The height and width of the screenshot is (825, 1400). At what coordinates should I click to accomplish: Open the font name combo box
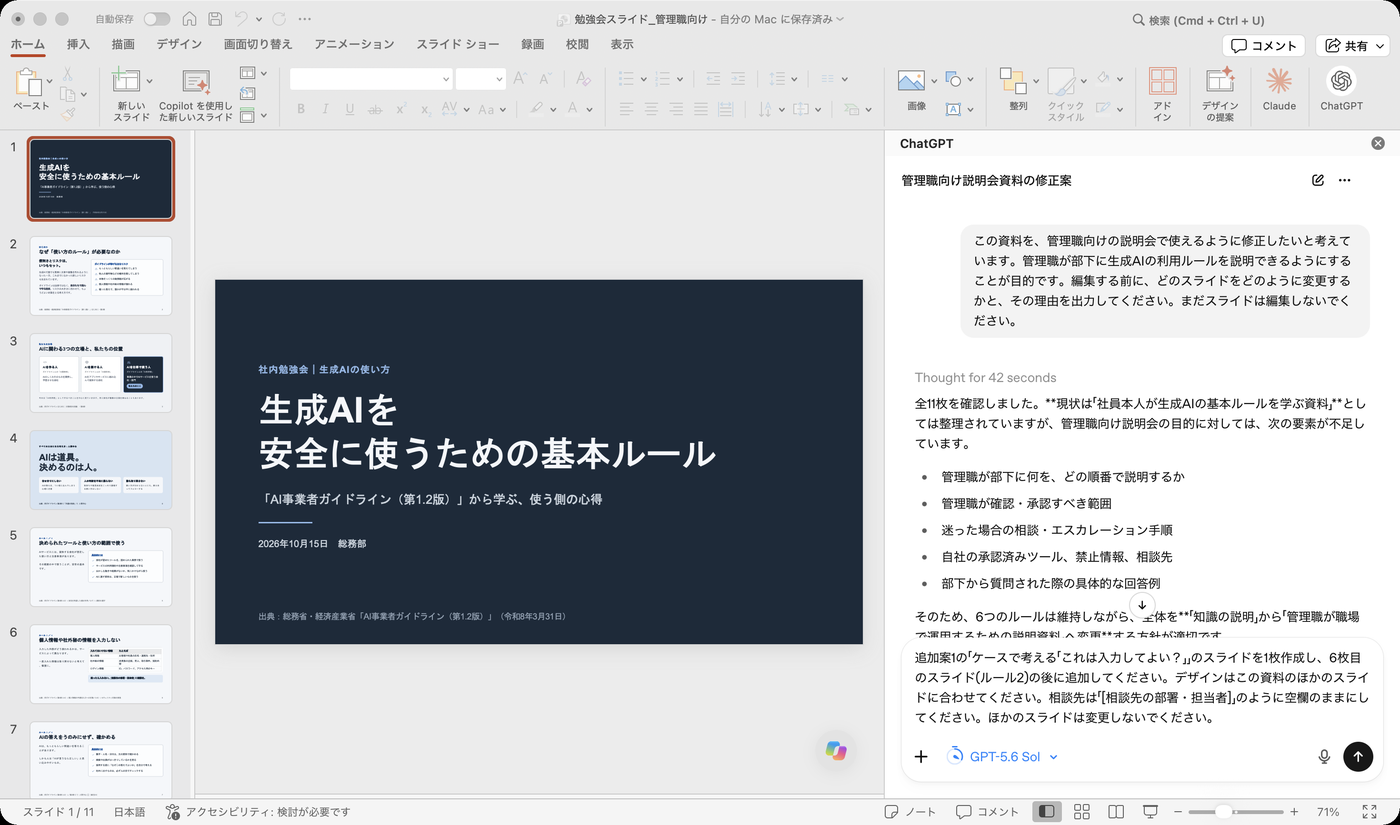tap(371, 79)
